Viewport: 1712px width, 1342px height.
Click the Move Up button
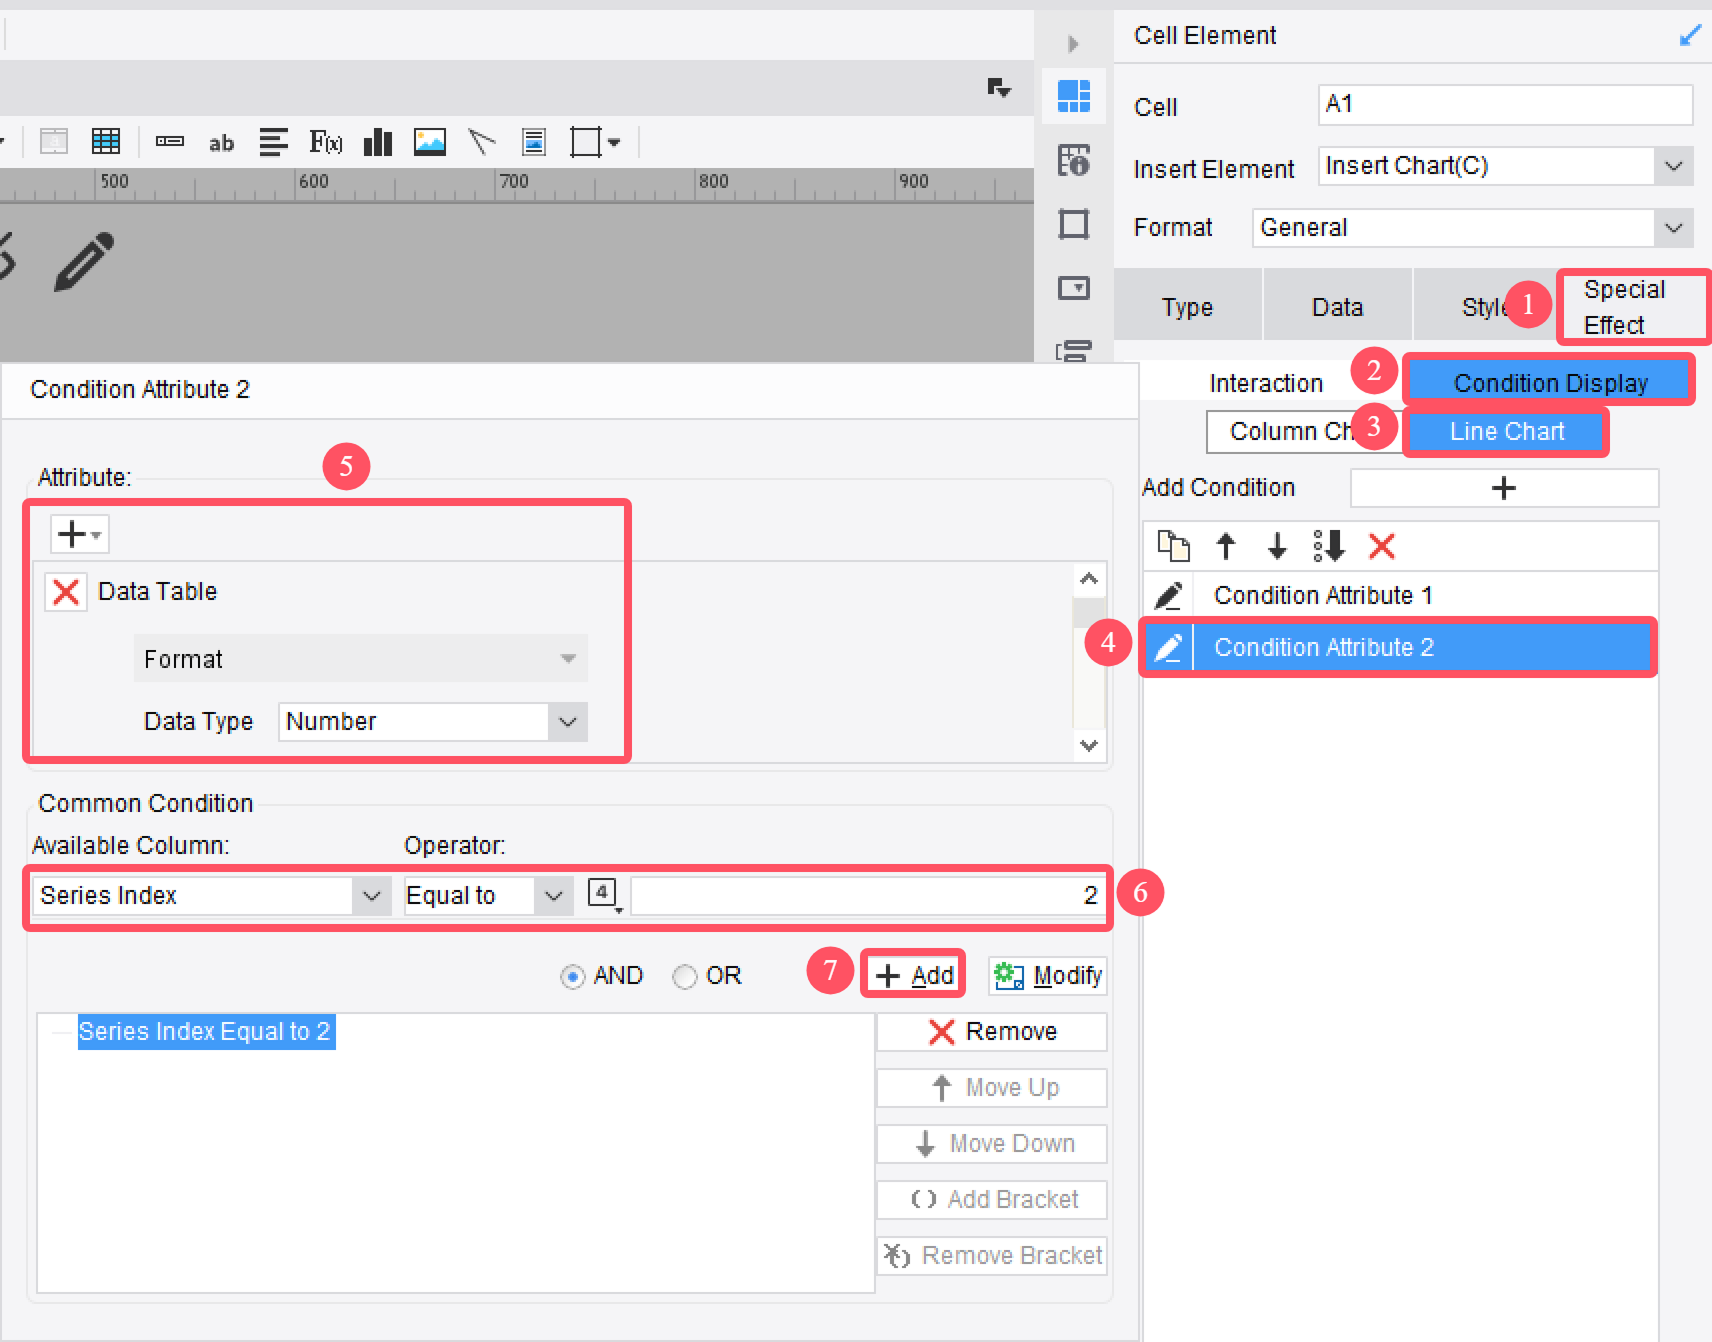click(x=992, y=1088)
